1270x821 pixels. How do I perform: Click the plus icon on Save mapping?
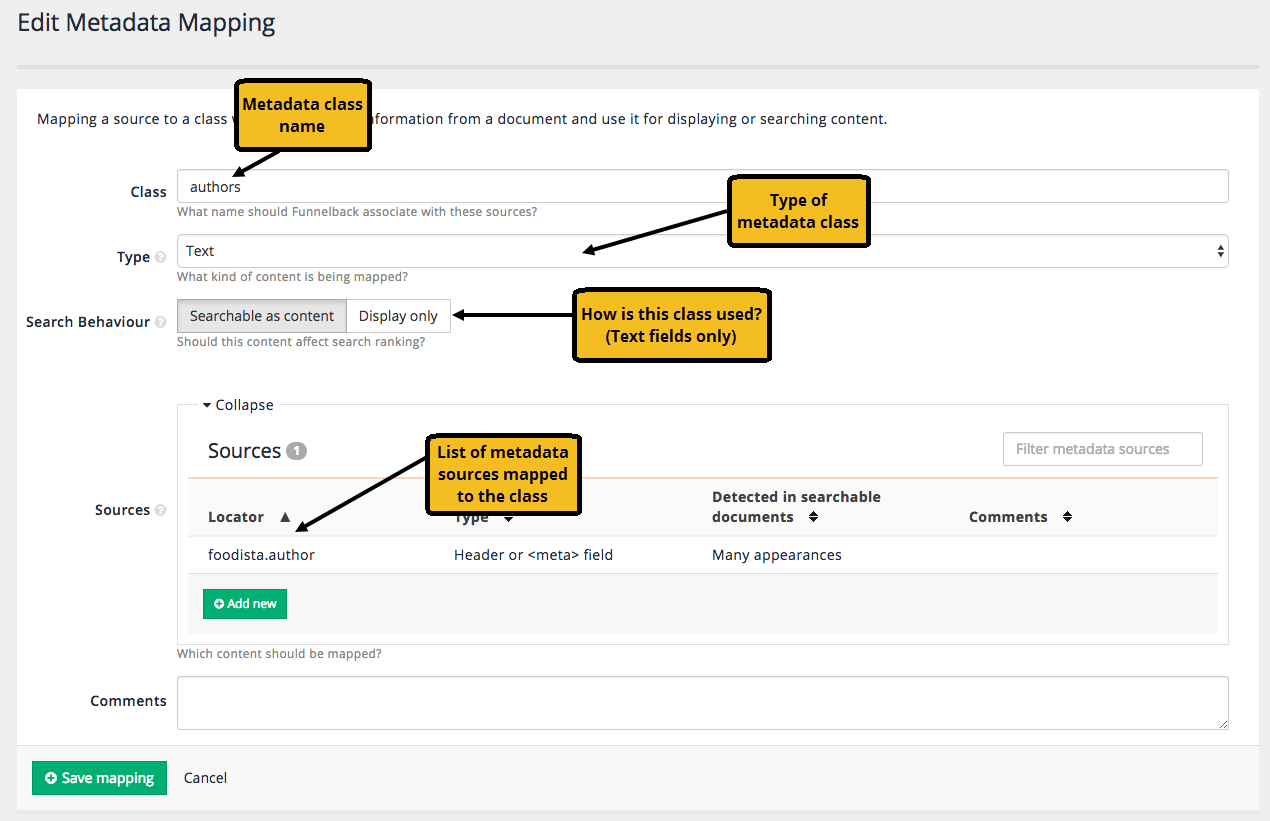pyautogui.click(x=51, y=778)
